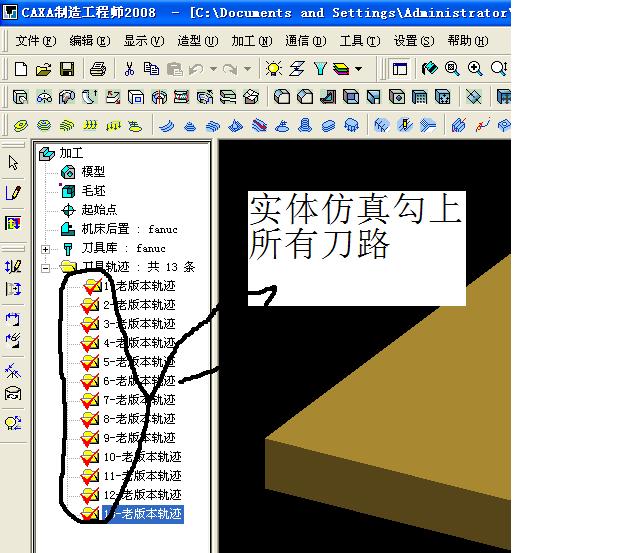Image resolution: width=640 pixels, height=553 pixels.
Task: Toggle checkmark on 5-老版本轨迹
Action: pyautogui.click(x=90, y=362)
